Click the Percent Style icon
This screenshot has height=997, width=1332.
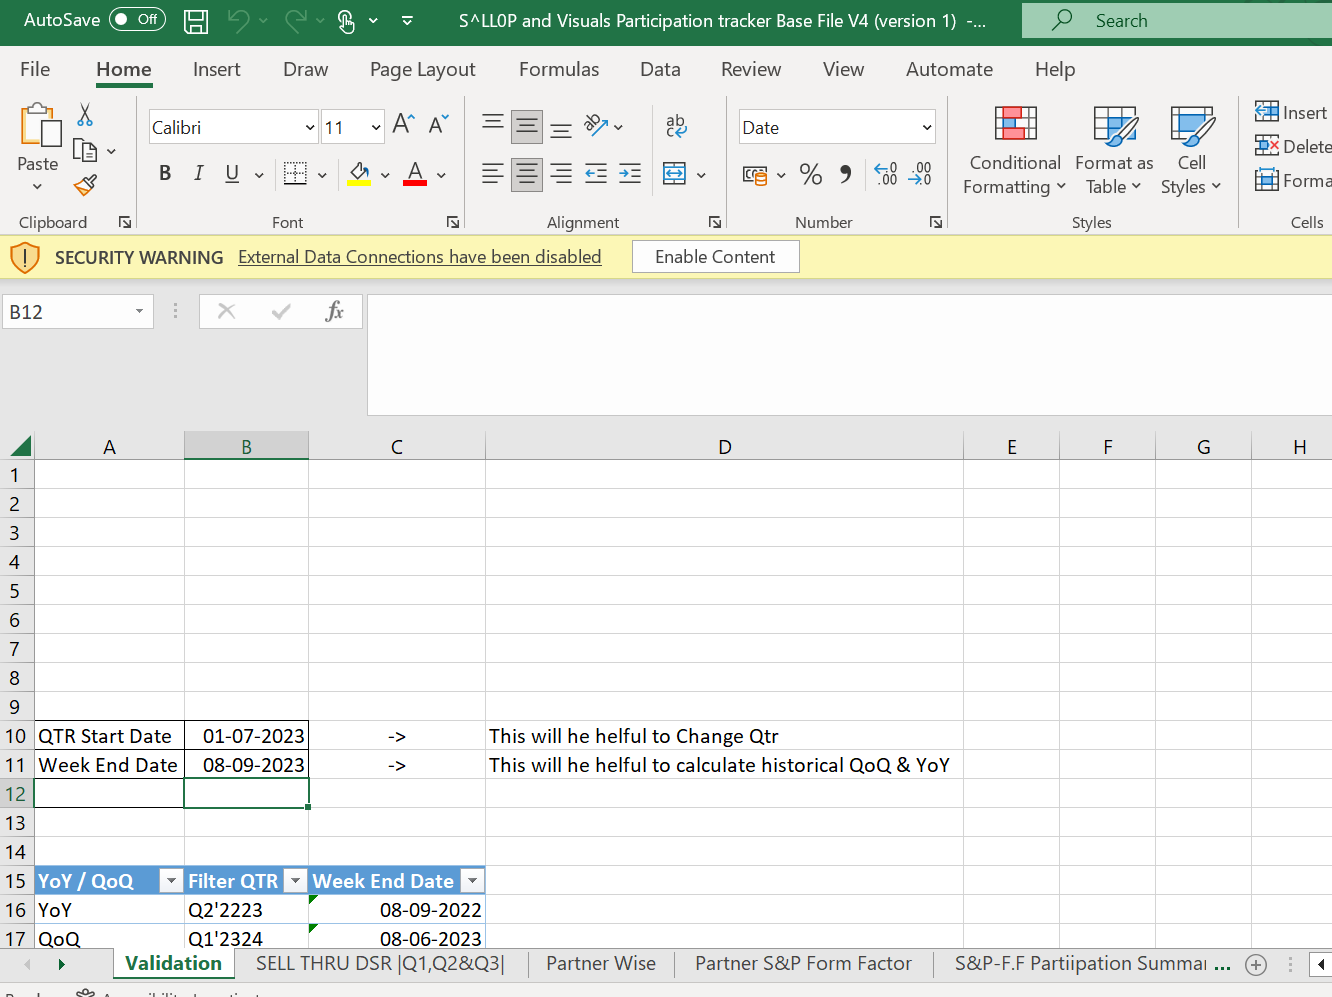point(810,175)
